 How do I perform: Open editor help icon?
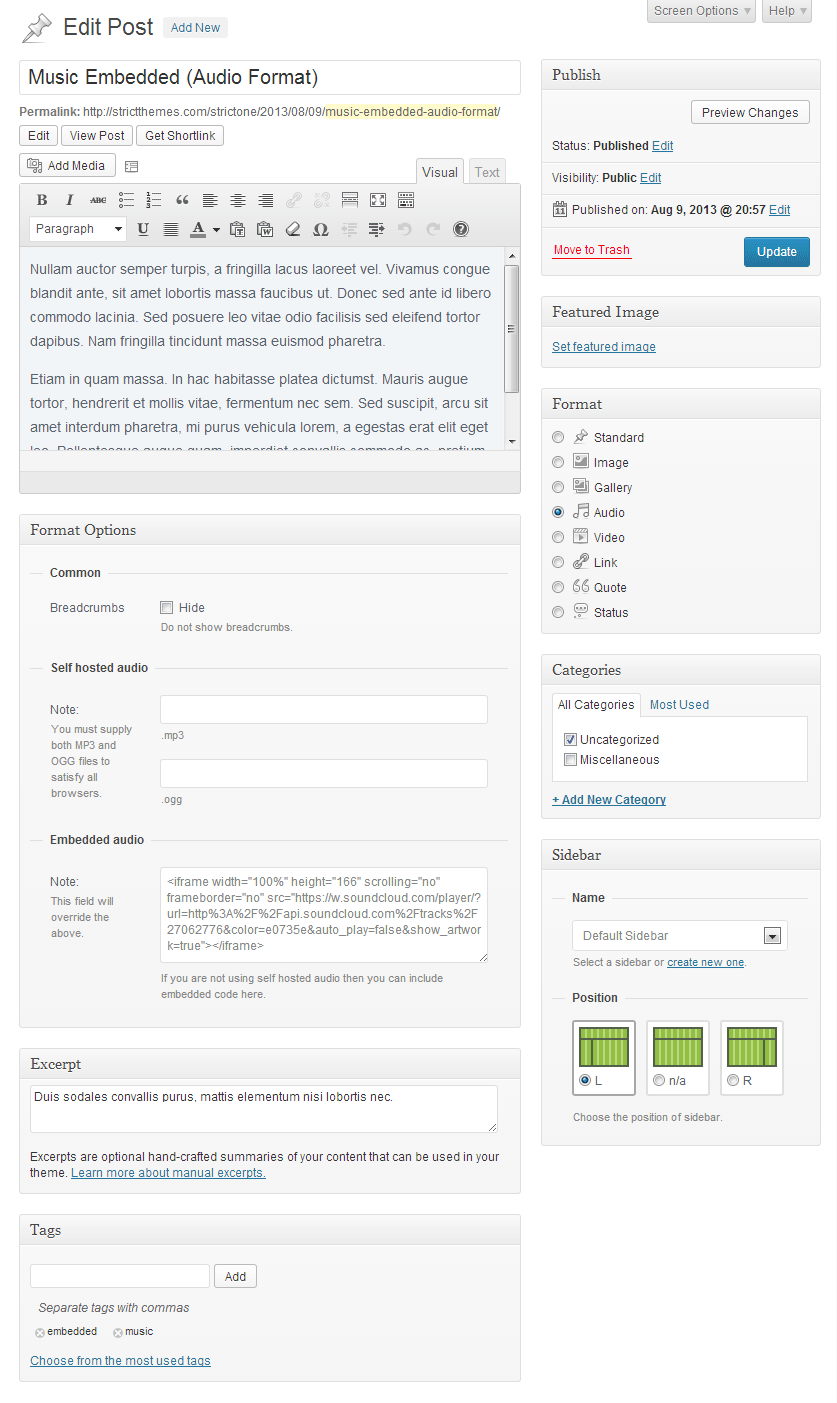(461, 229)
